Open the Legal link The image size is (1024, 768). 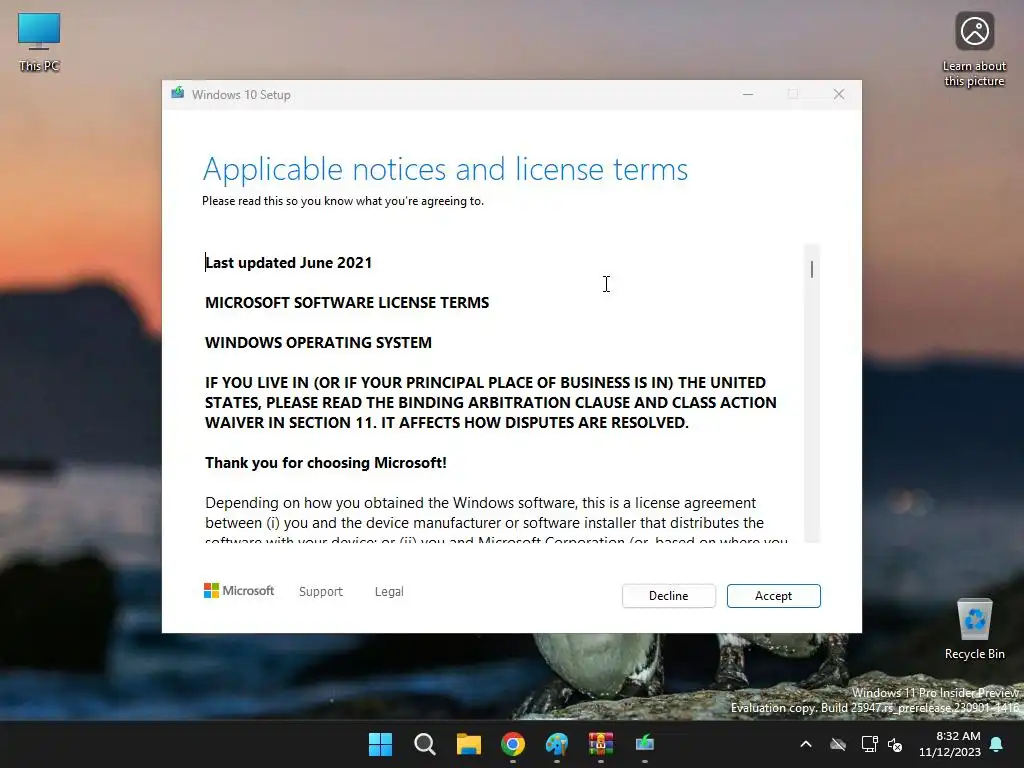coord(389,592)
